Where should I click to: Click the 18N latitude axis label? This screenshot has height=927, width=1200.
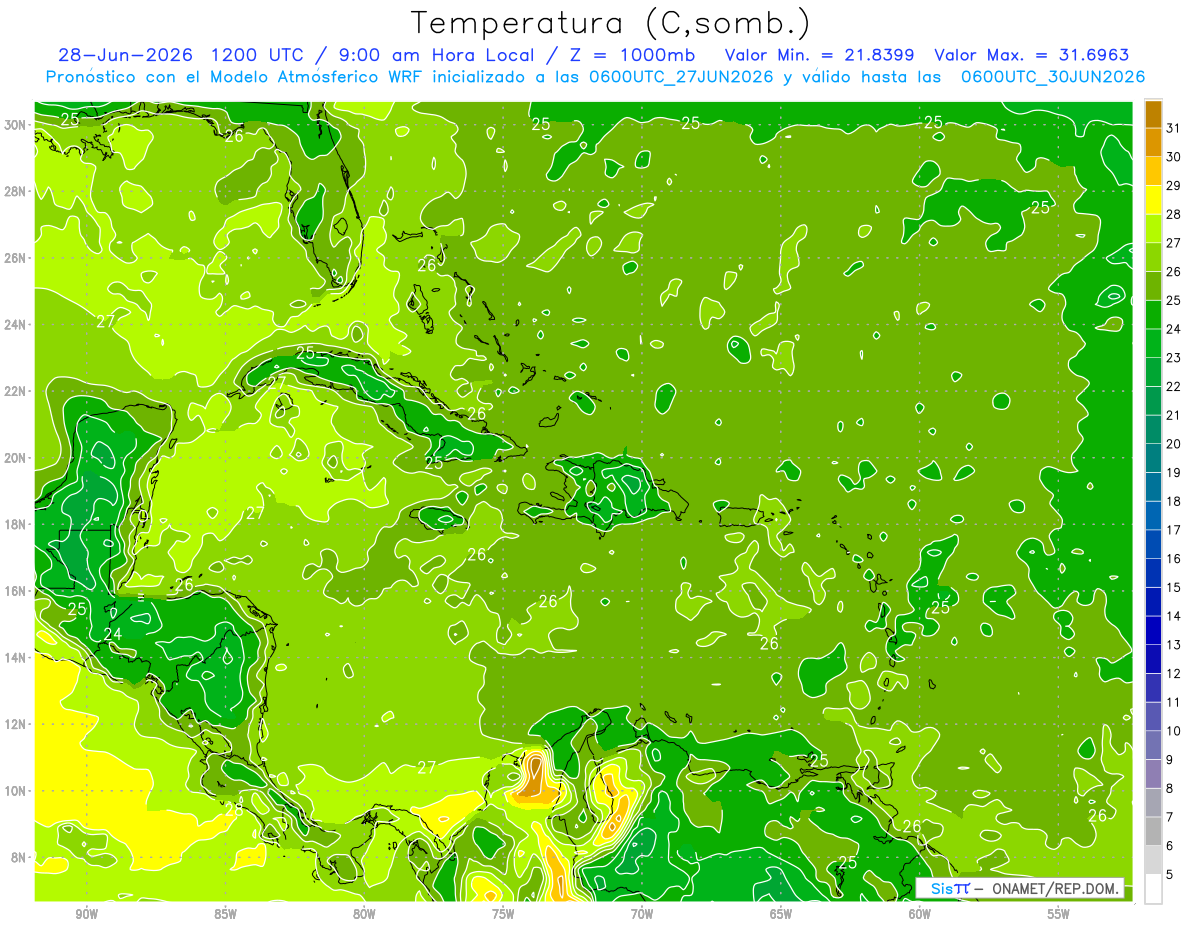tap(15, 524)
